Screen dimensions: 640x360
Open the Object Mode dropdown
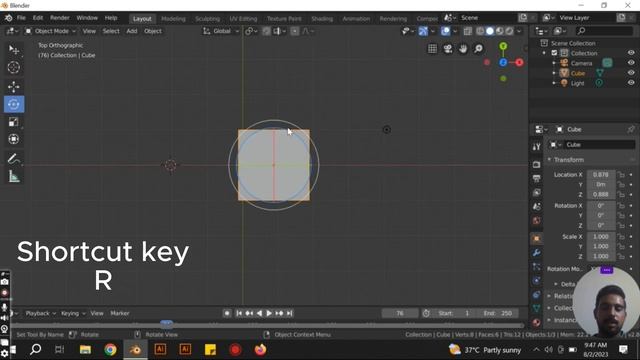point(51,31)
